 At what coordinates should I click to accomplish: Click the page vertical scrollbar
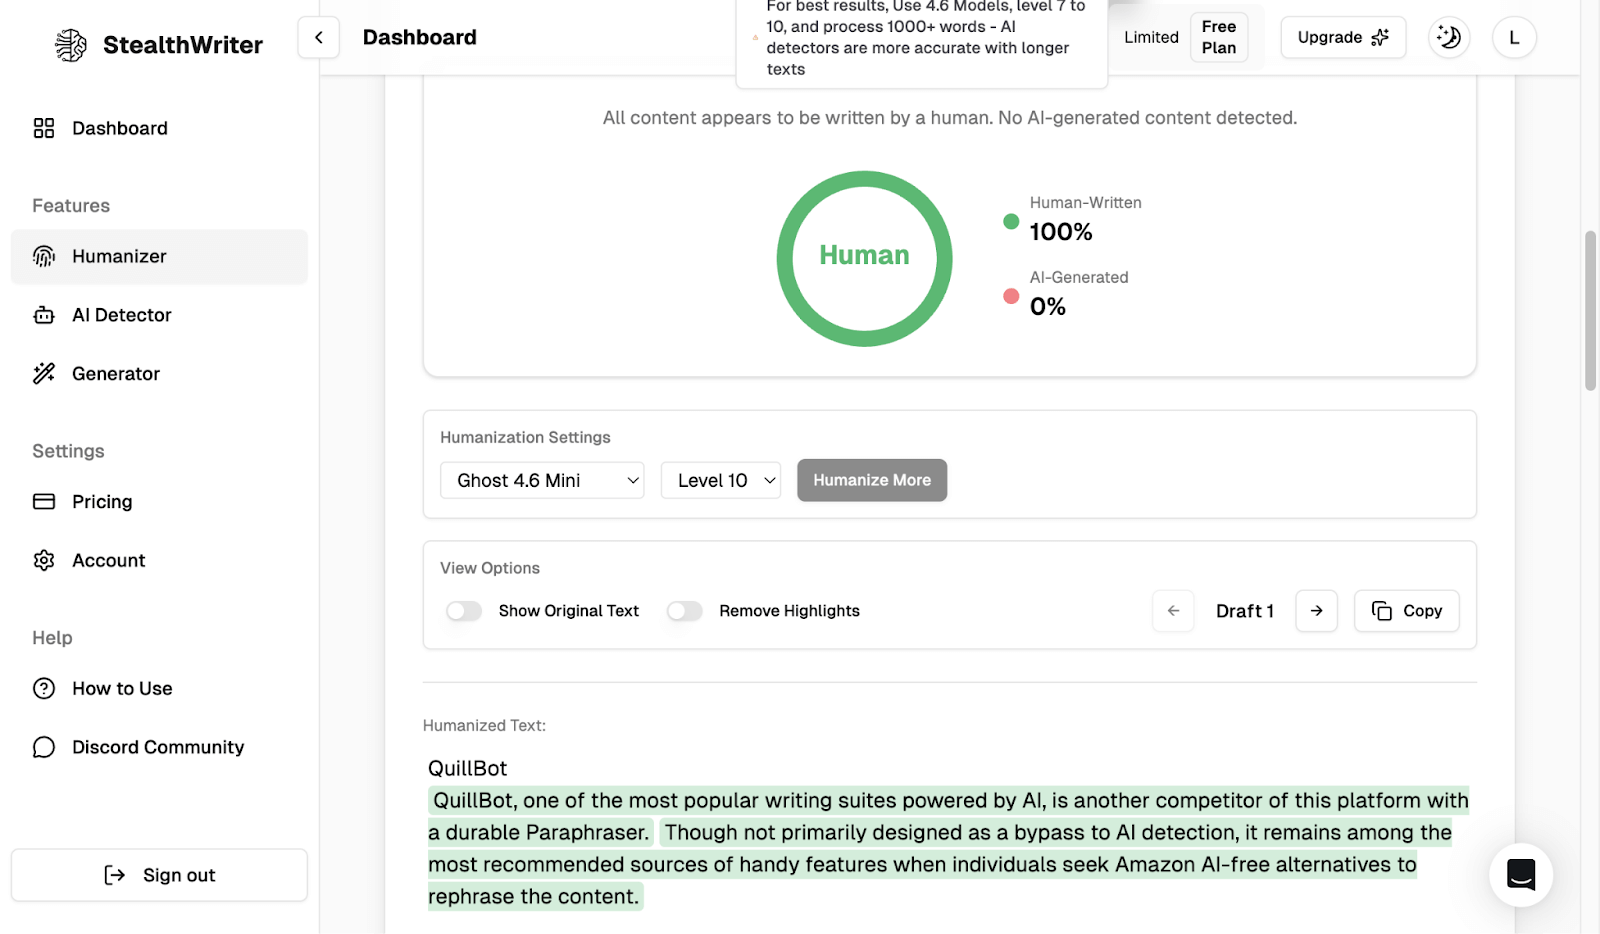pyautogui.click(x=1590, y=310)
